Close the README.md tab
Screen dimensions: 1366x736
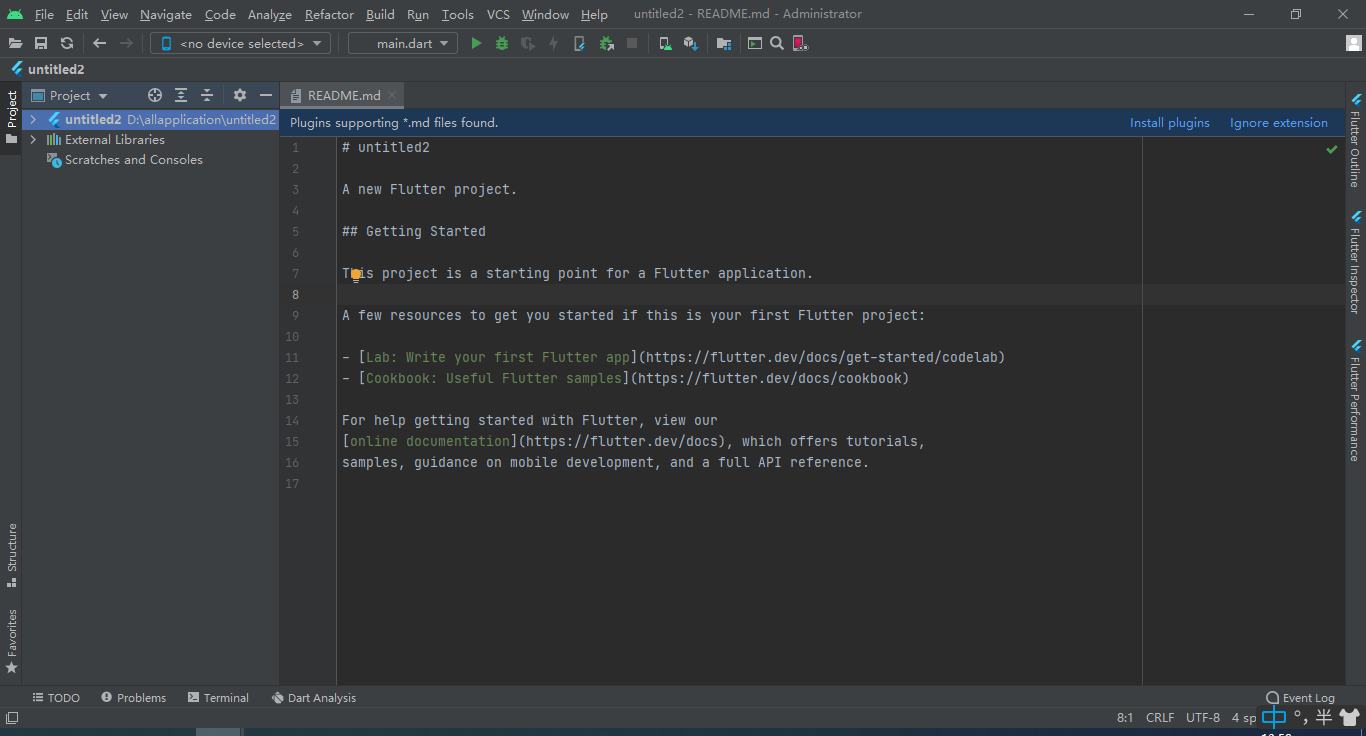pos(393,95)
